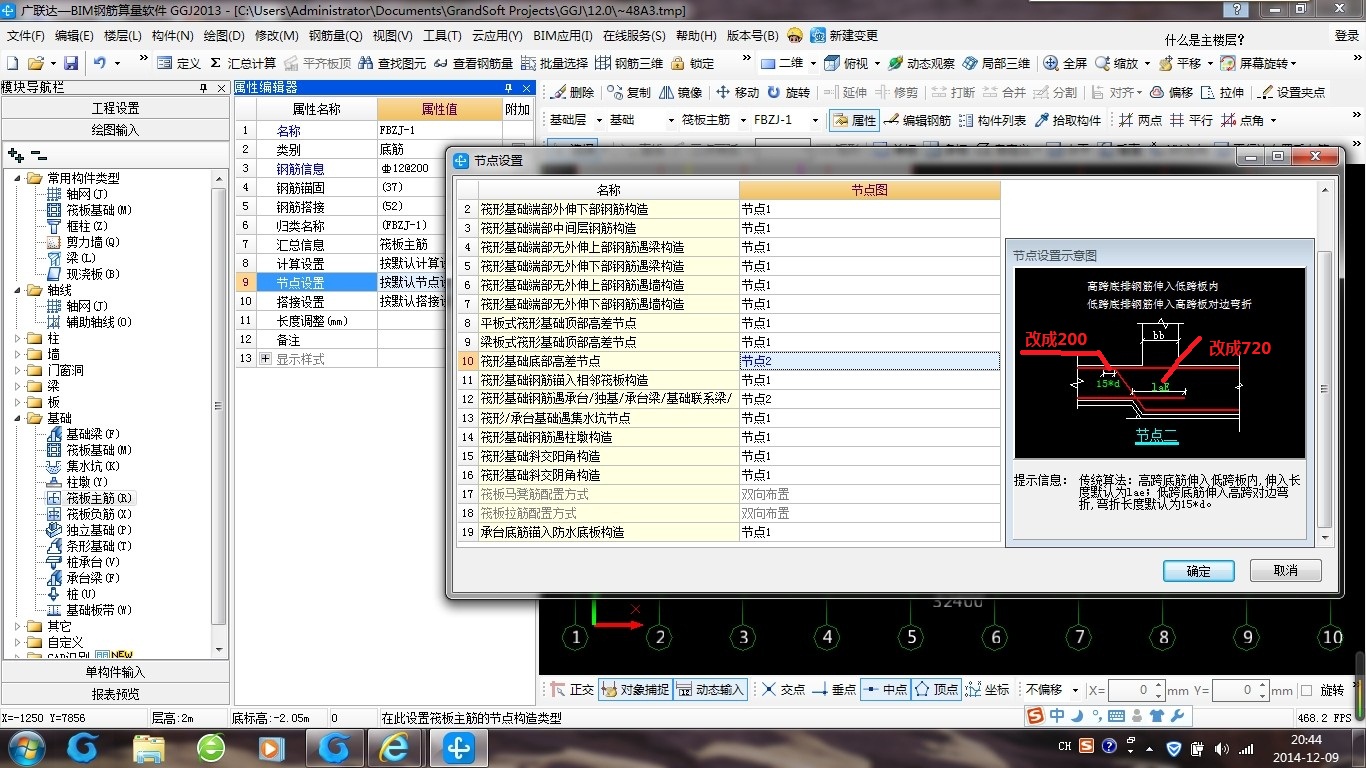
Task: Toggle 交点 snap
Action: (784, 690)
